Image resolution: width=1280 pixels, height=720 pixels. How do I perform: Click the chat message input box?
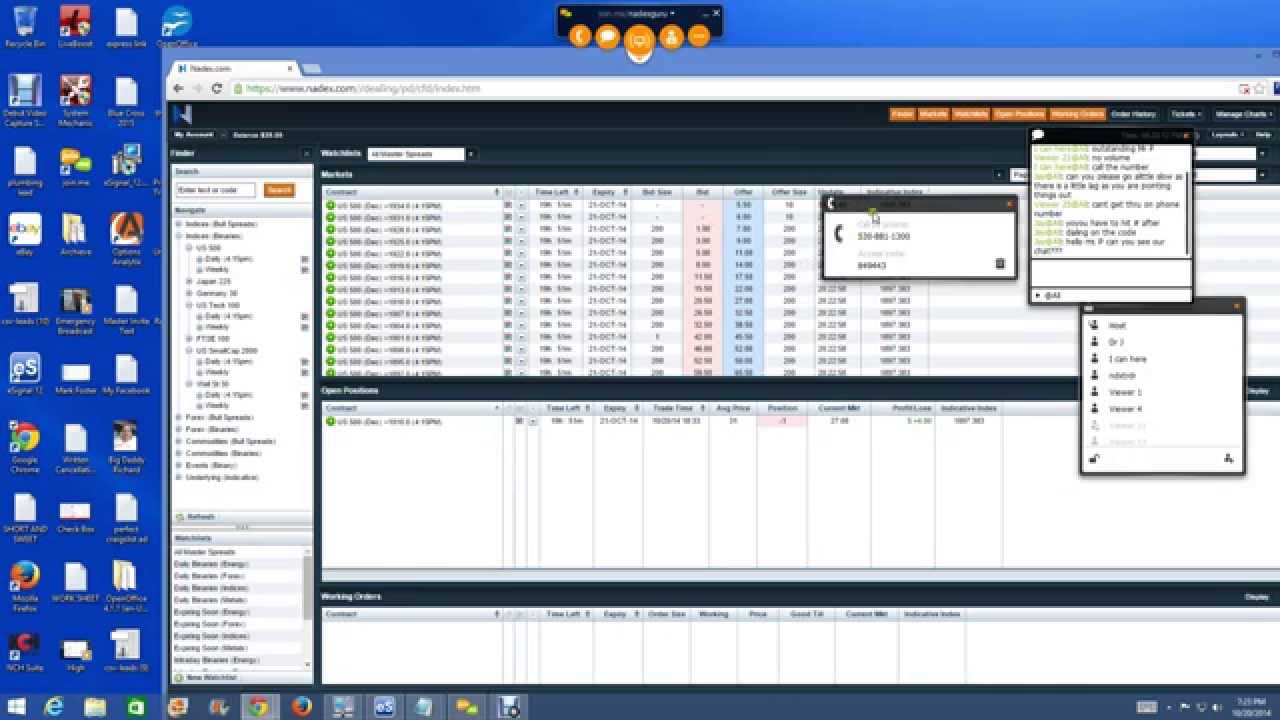[1110, 272]
